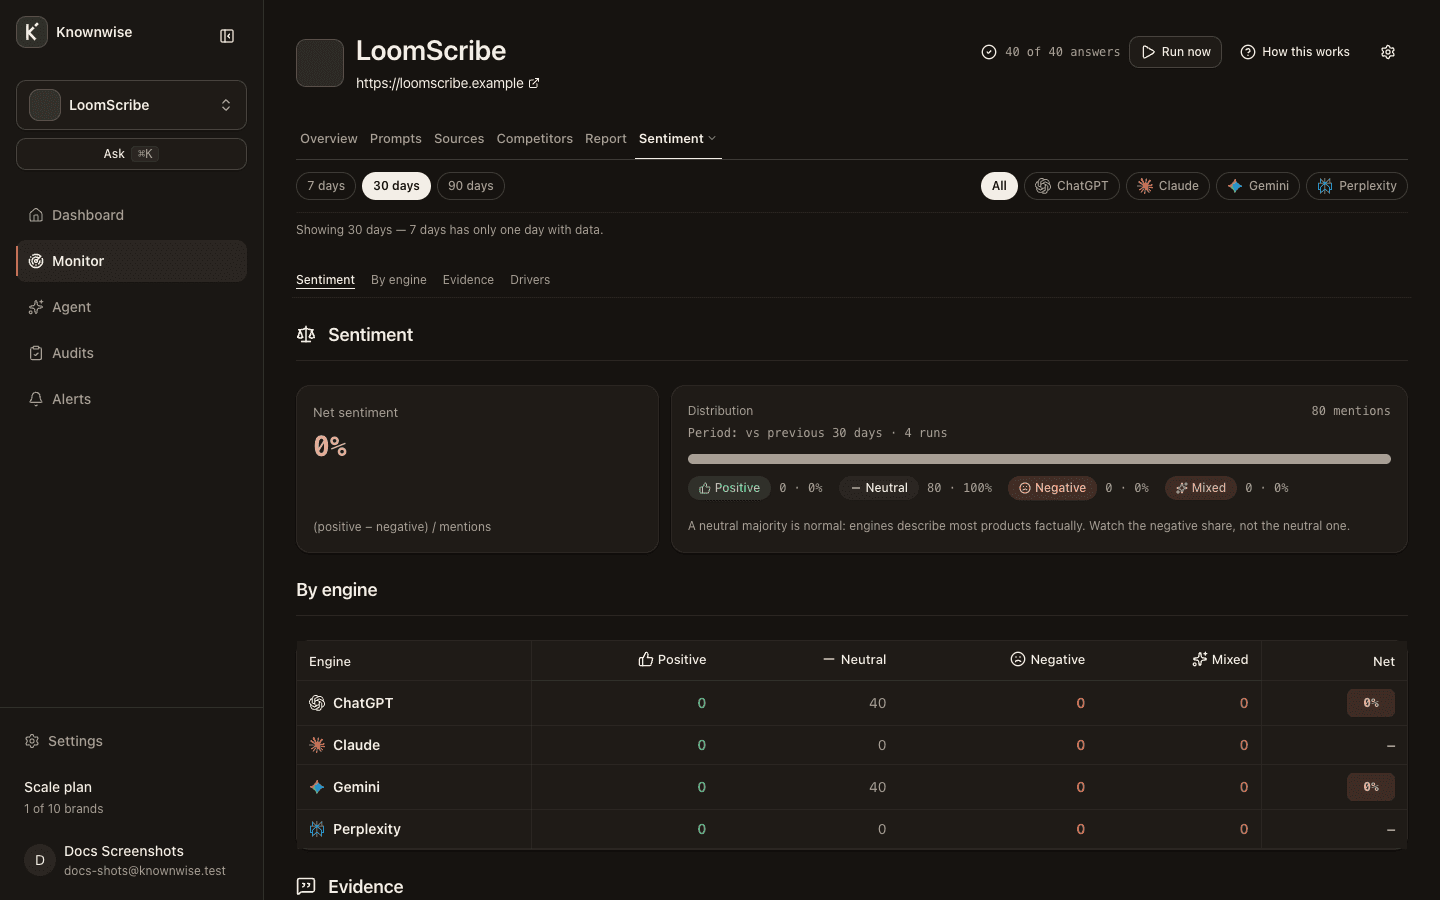Filter results to the ChatGPT engine
Viewport: 1440px width, 900px height.
pyautogui.click(x=1072, y=186)
